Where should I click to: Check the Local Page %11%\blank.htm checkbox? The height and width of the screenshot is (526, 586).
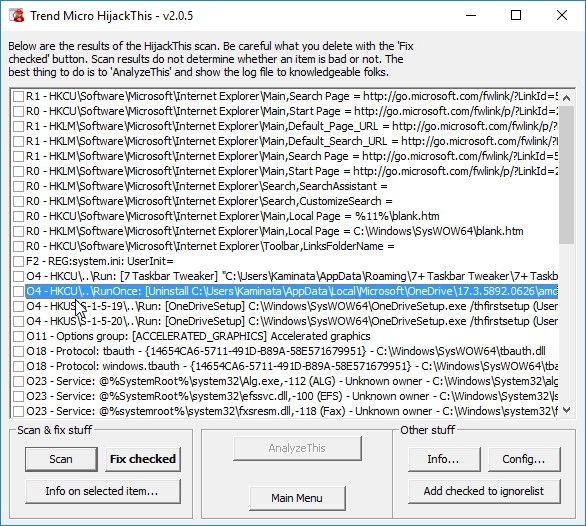[18, 216]
